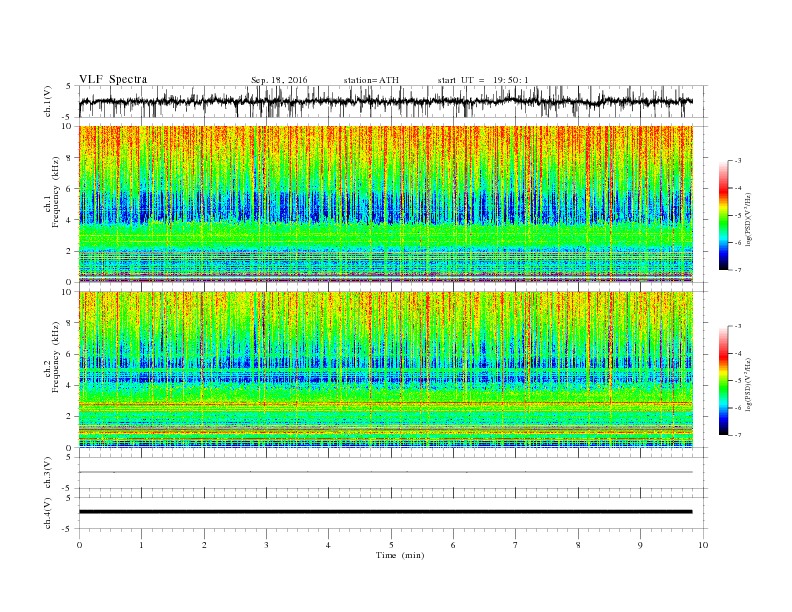Click the 'ch.3(V)' axis label
This screenshot has height=612, width=792.
coord(48,473)
